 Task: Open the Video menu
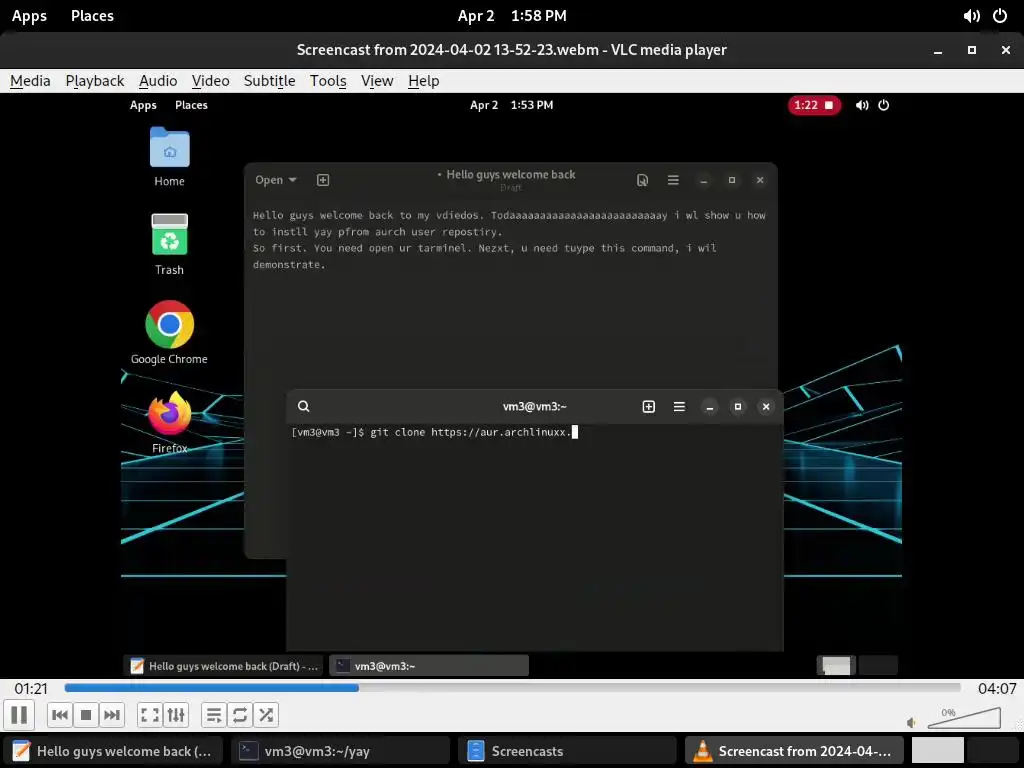(210, 81)
